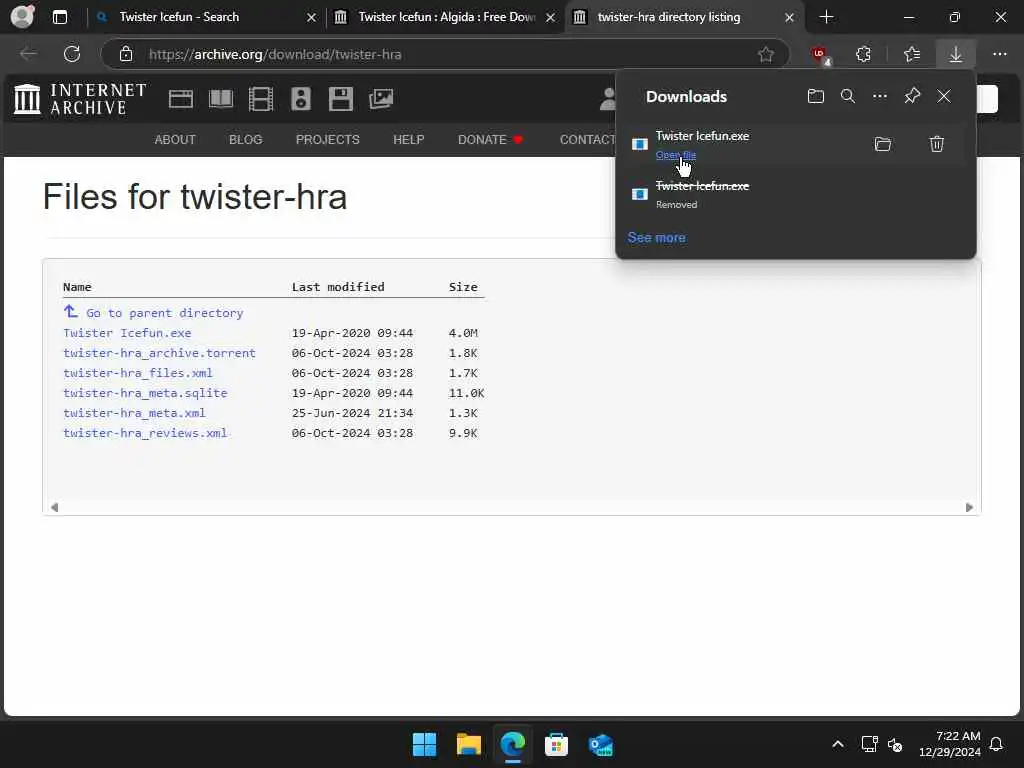1024x768 pixels.
Task: Open Internet Archive software floppy icon
Action: pyautogui.click(x=341, y=99)
